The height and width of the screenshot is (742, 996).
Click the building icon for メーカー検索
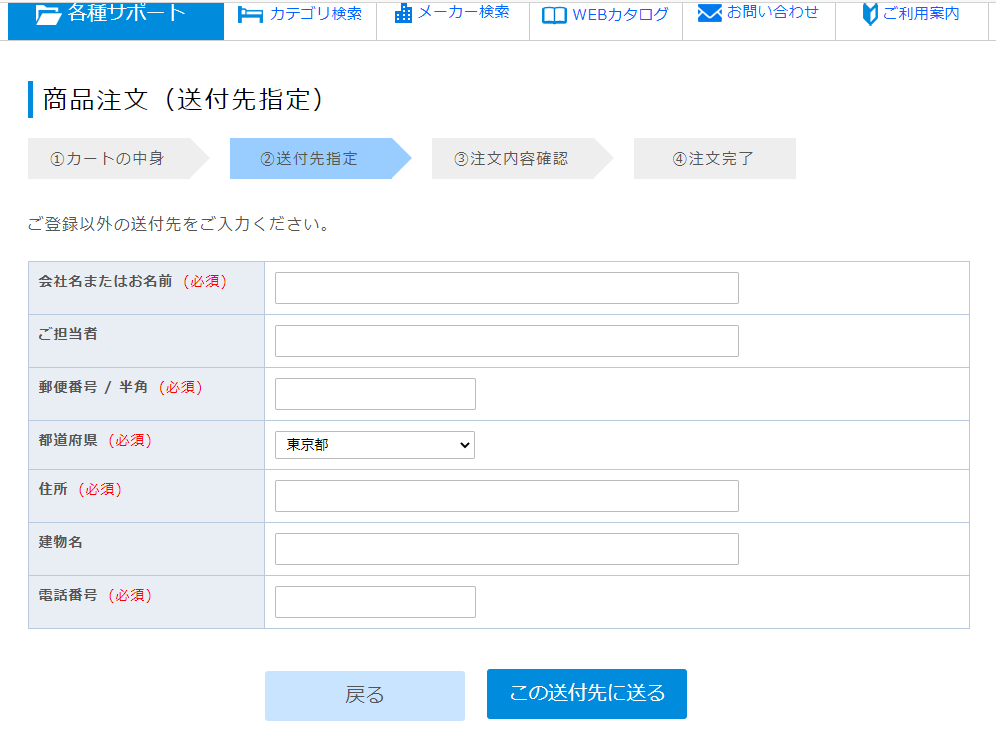coord(403,14)
